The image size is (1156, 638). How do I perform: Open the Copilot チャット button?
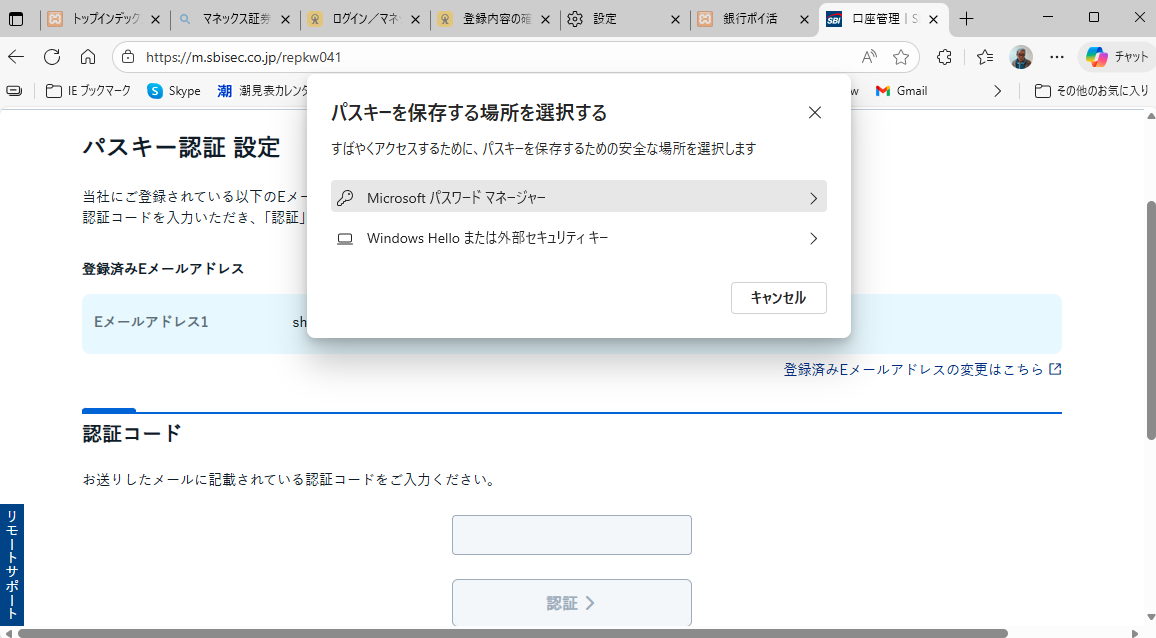(x=1117, y=57)
